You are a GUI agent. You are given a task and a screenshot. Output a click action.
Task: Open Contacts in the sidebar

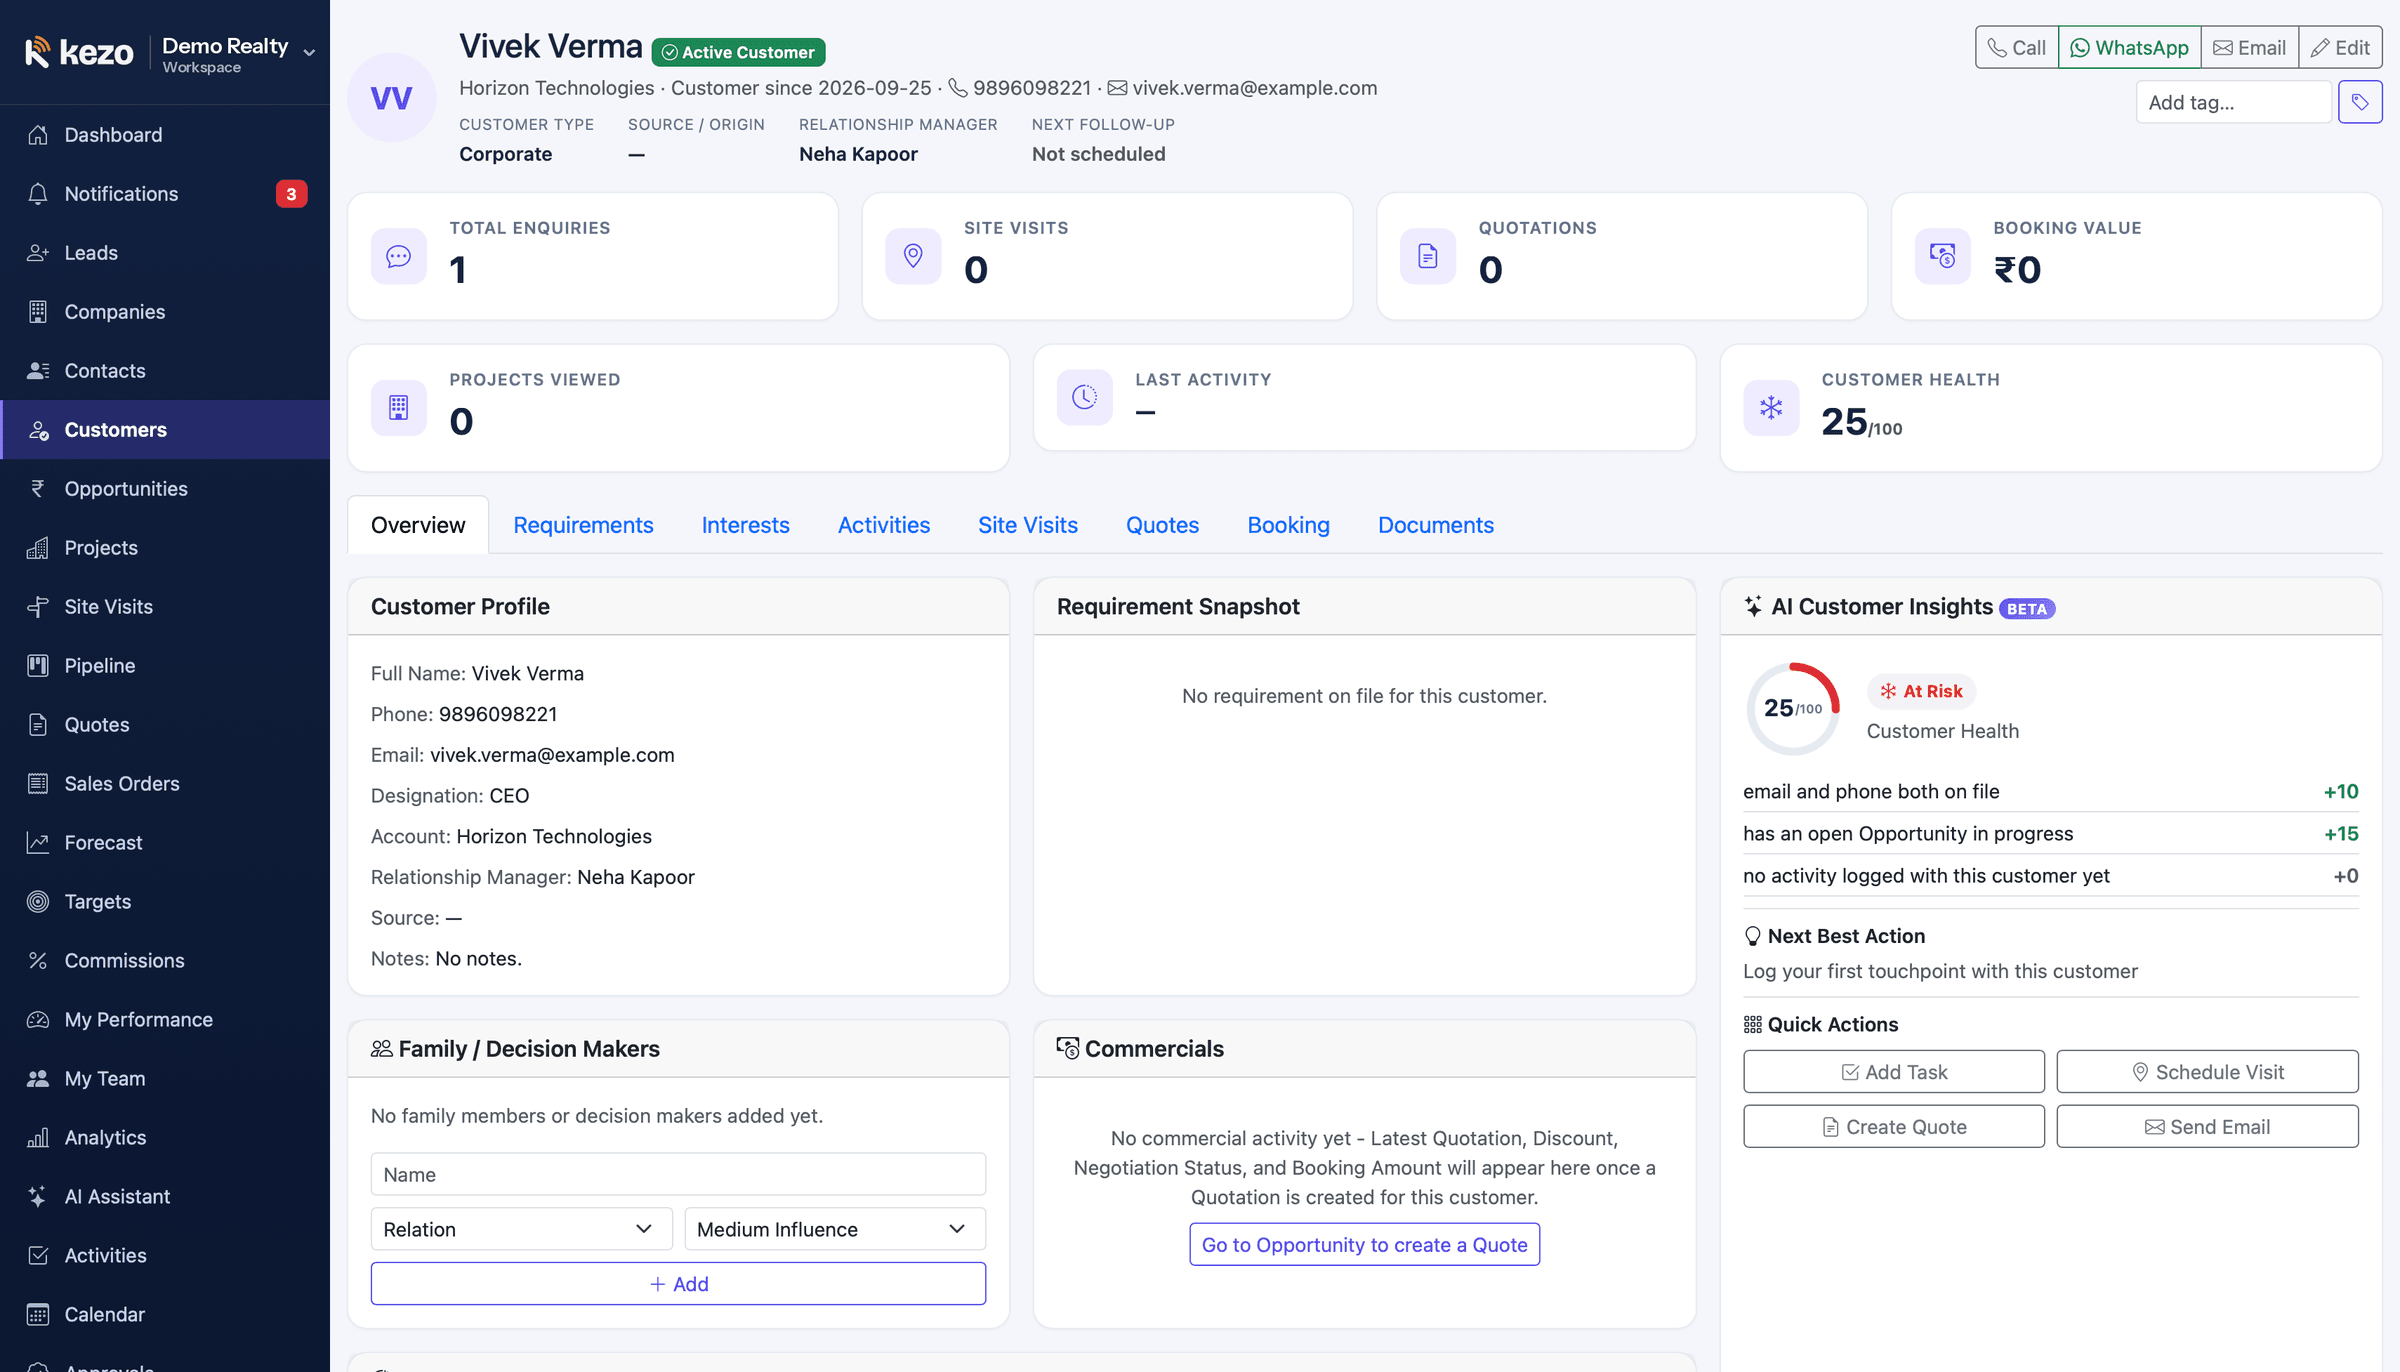[165, 371]
